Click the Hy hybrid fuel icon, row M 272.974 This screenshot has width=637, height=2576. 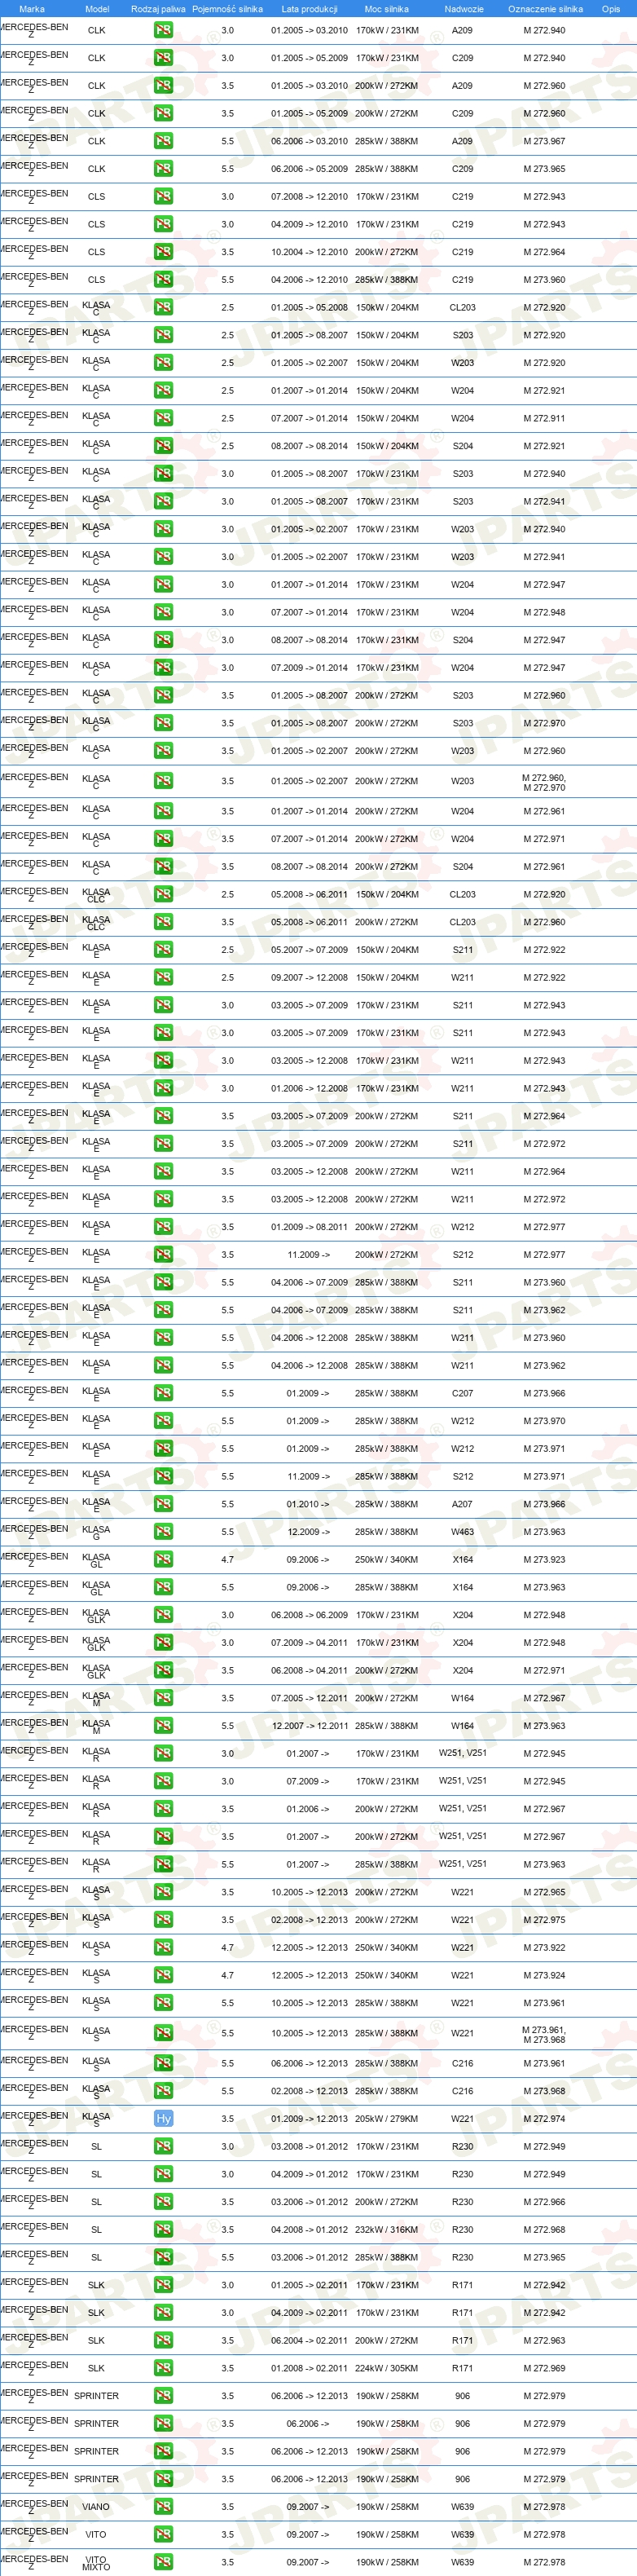point(163,2118)
